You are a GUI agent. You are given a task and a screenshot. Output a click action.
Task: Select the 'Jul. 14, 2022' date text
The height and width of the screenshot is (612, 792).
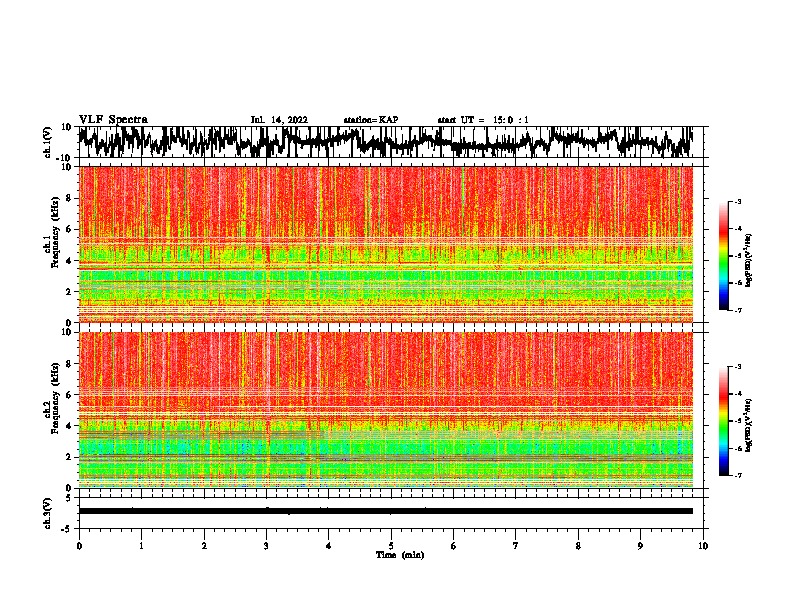[279, 120]
